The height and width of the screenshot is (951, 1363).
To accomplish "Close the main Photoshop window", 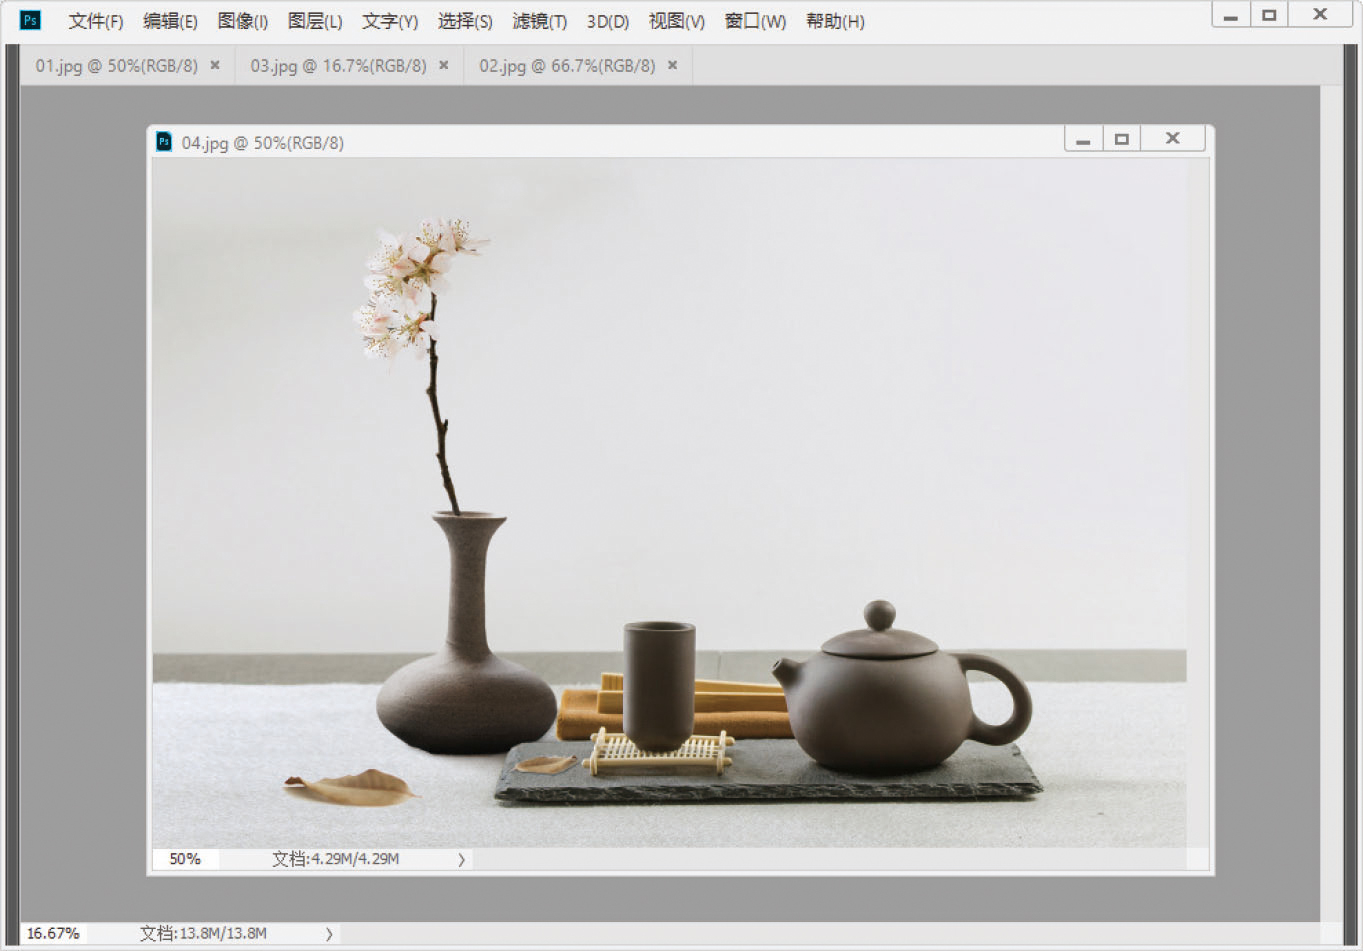I will [x=1320, y=14].
